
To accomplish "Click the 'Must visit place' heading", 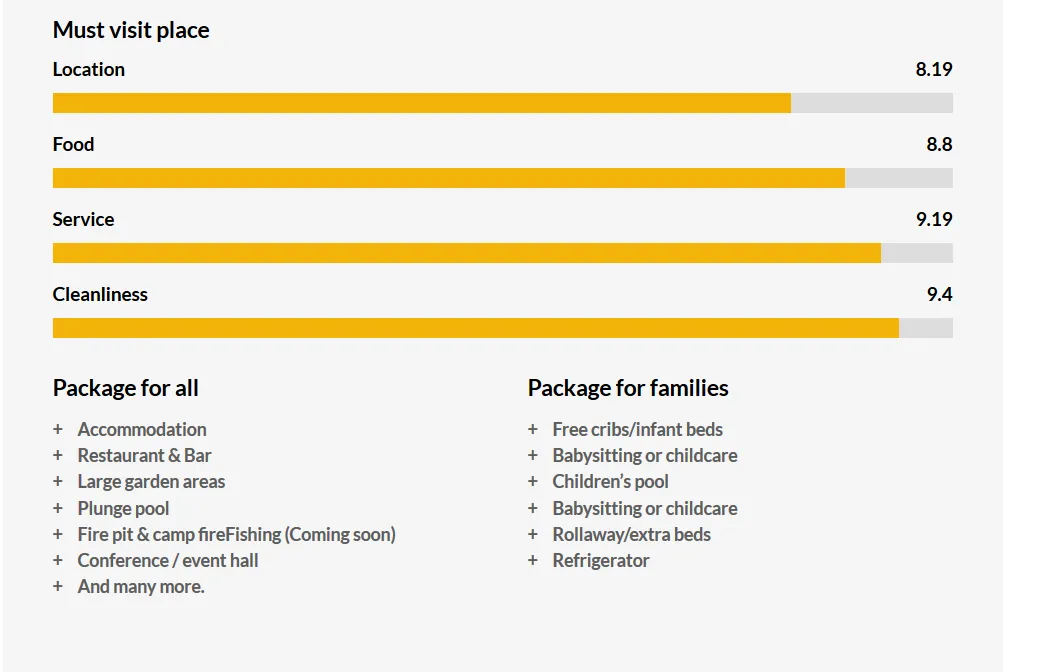I will coord(131,30).
